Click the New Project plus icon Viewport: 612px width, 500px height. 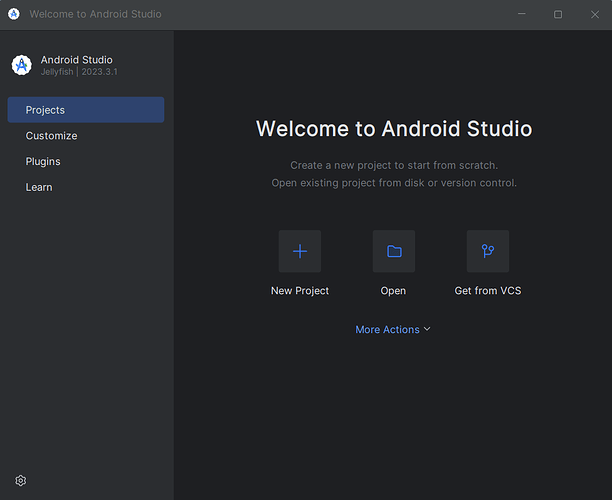pyautogui.click(x=299, y=251)
